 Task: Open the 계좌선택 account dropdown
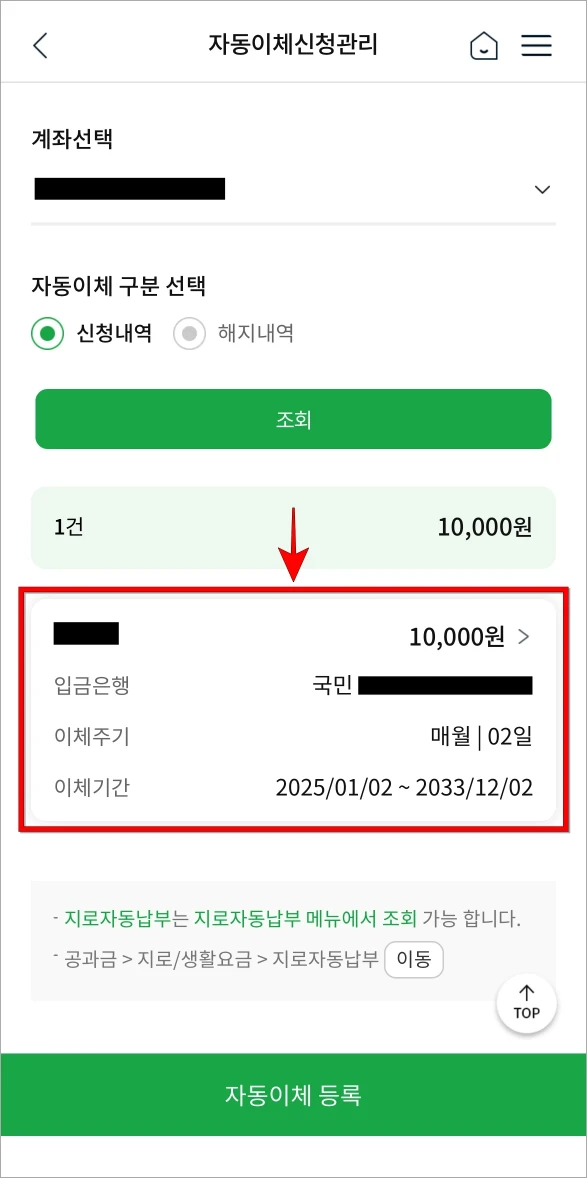pos(293,190)
